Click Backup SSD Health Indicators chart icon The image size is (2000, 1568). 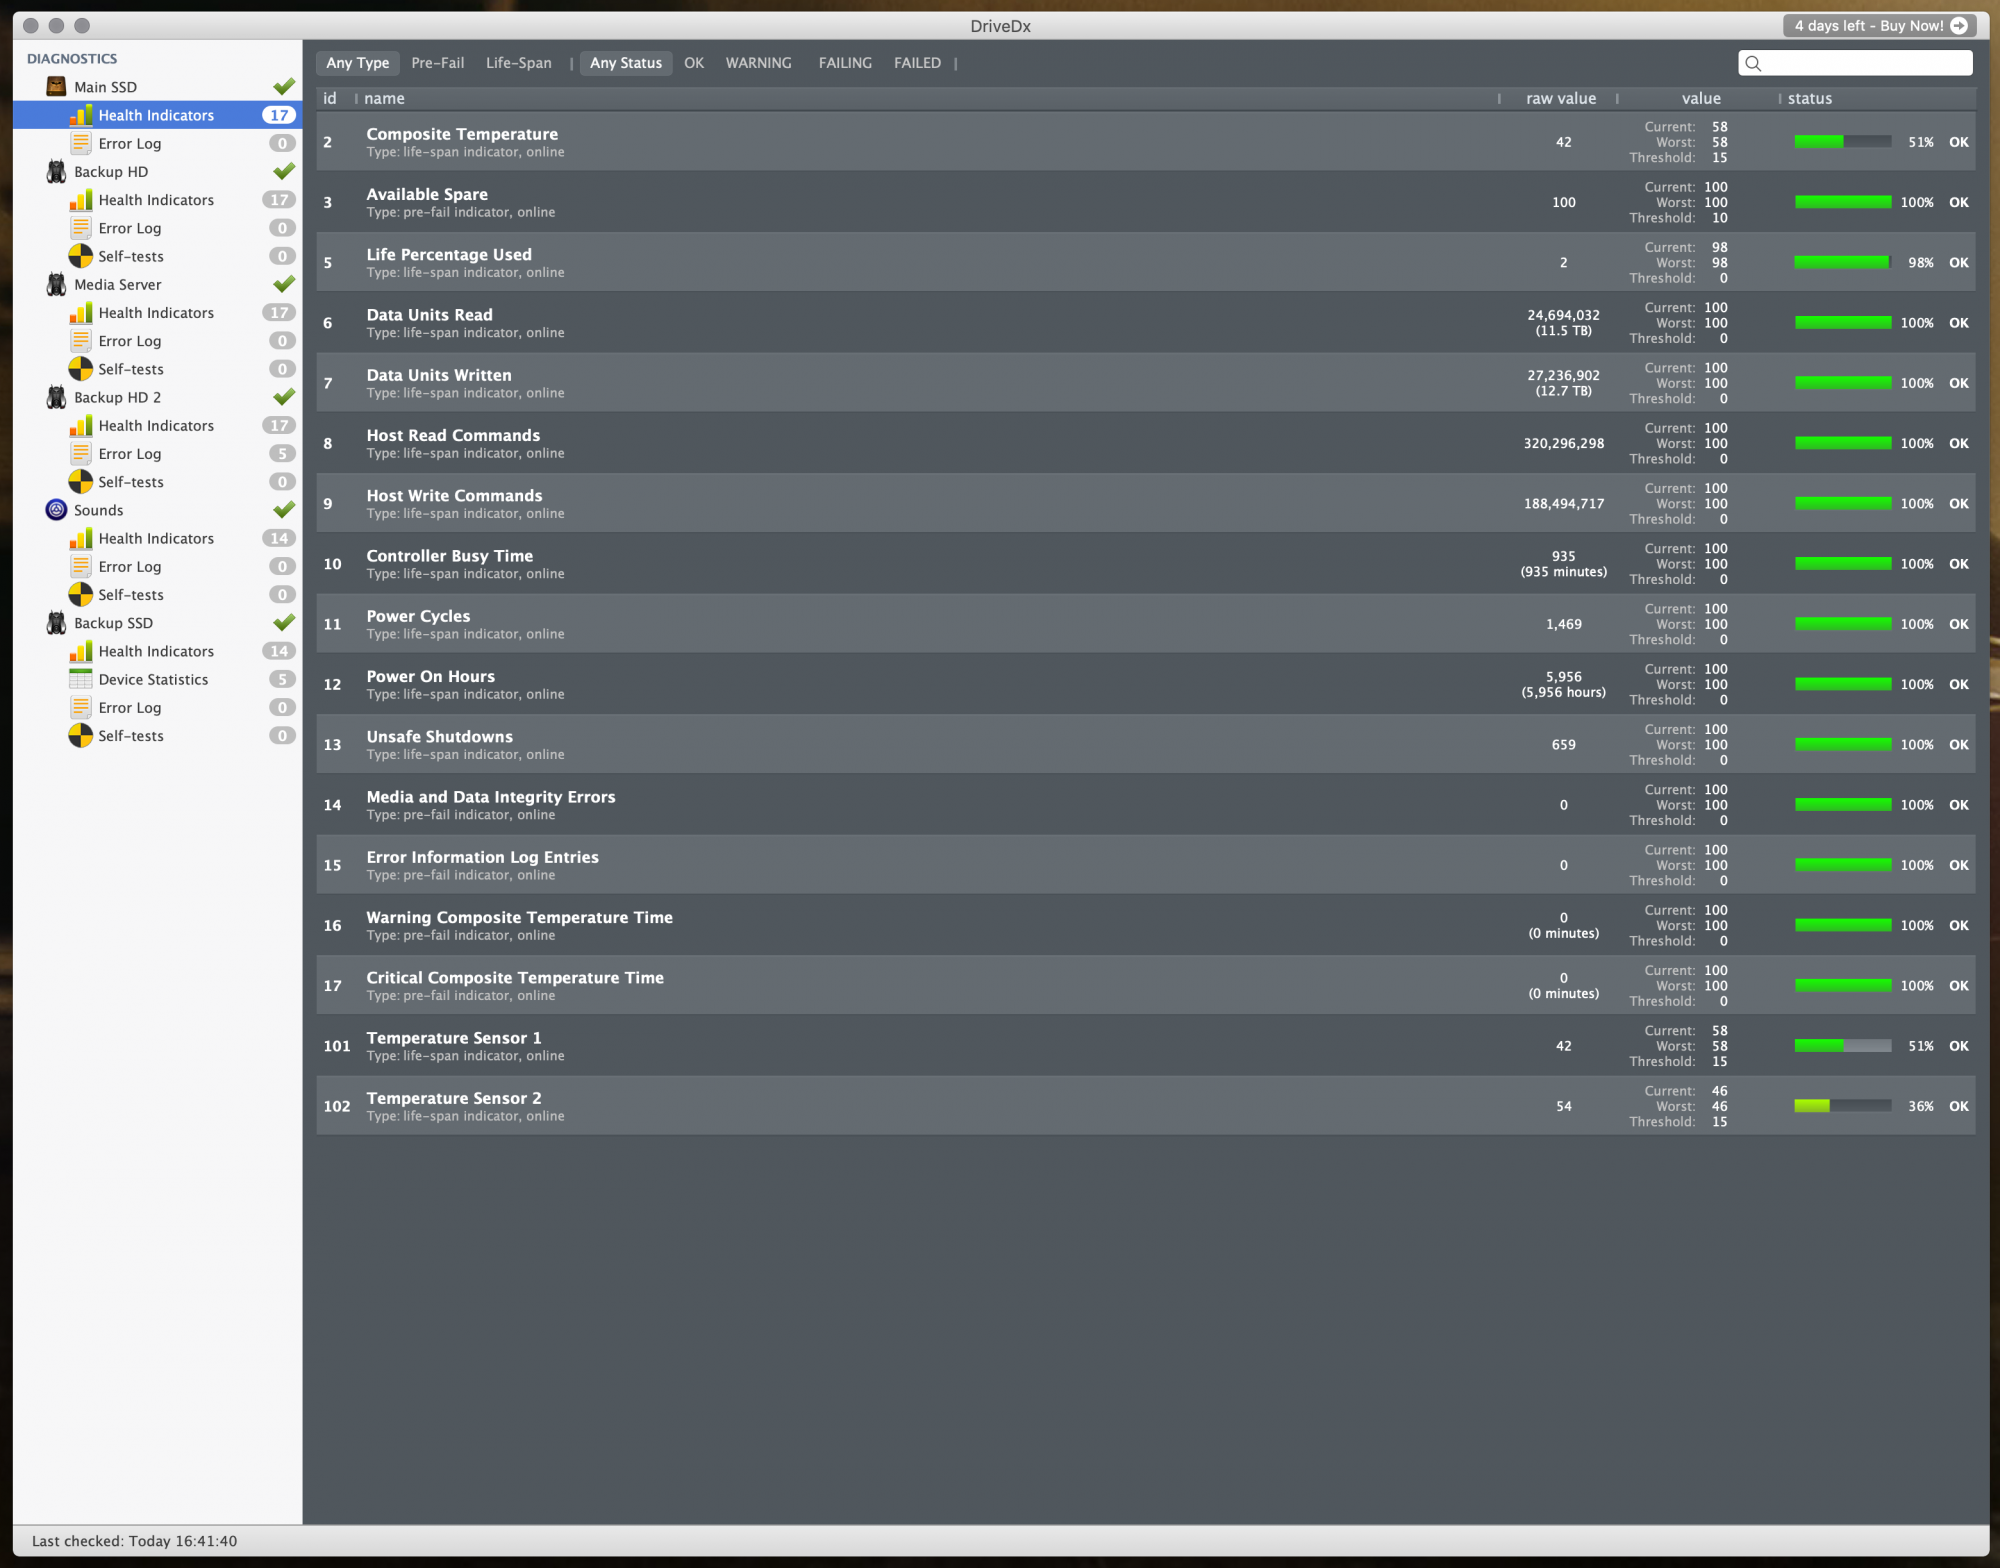(81, 652)
